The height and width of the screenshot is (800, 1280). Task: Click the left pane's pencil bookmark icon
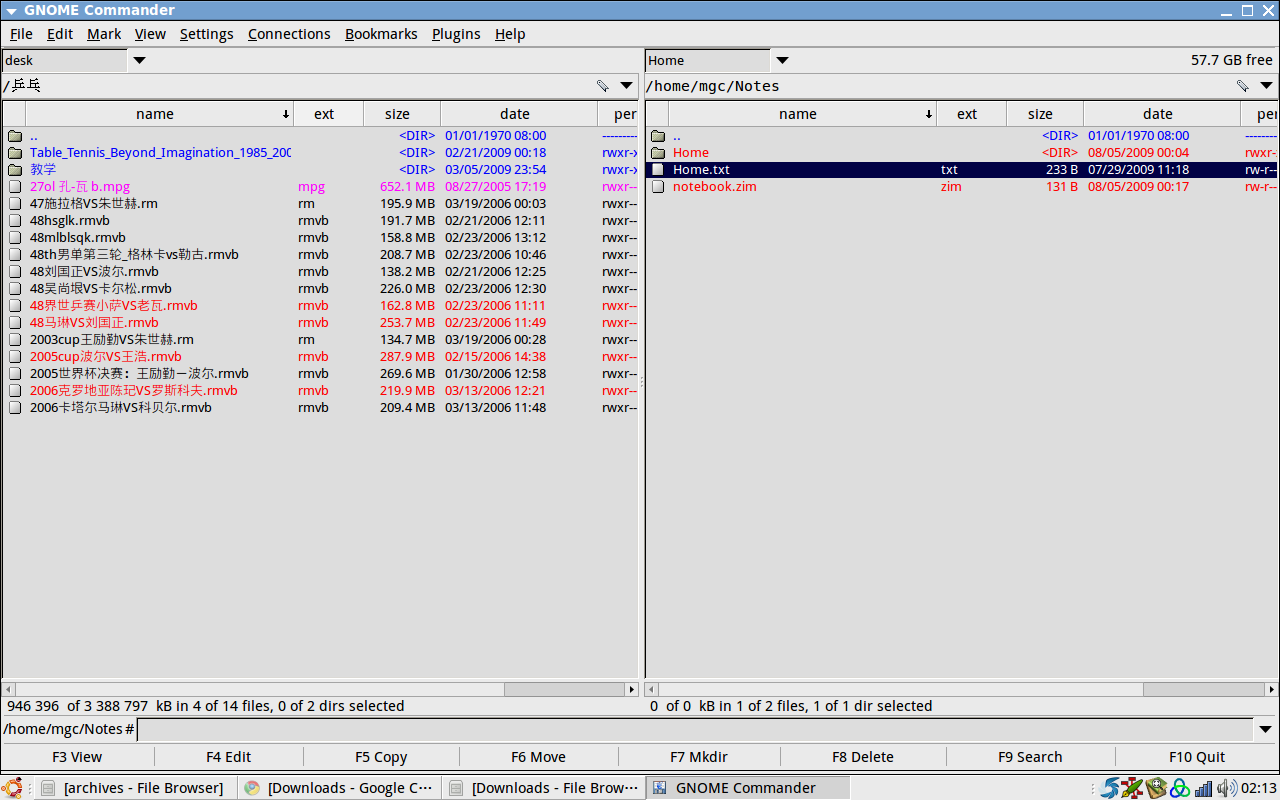click(602, 86)
